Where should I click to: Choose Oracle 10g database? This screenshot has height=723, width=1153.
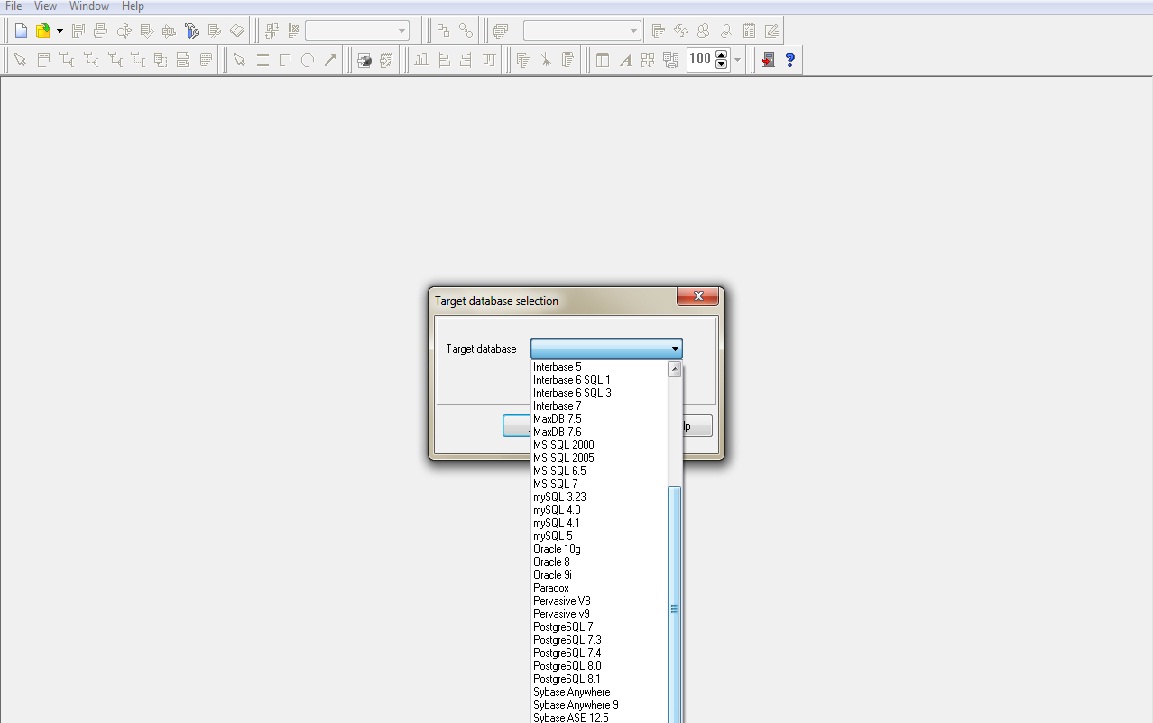pyautogui.click(x=599, y=549)
